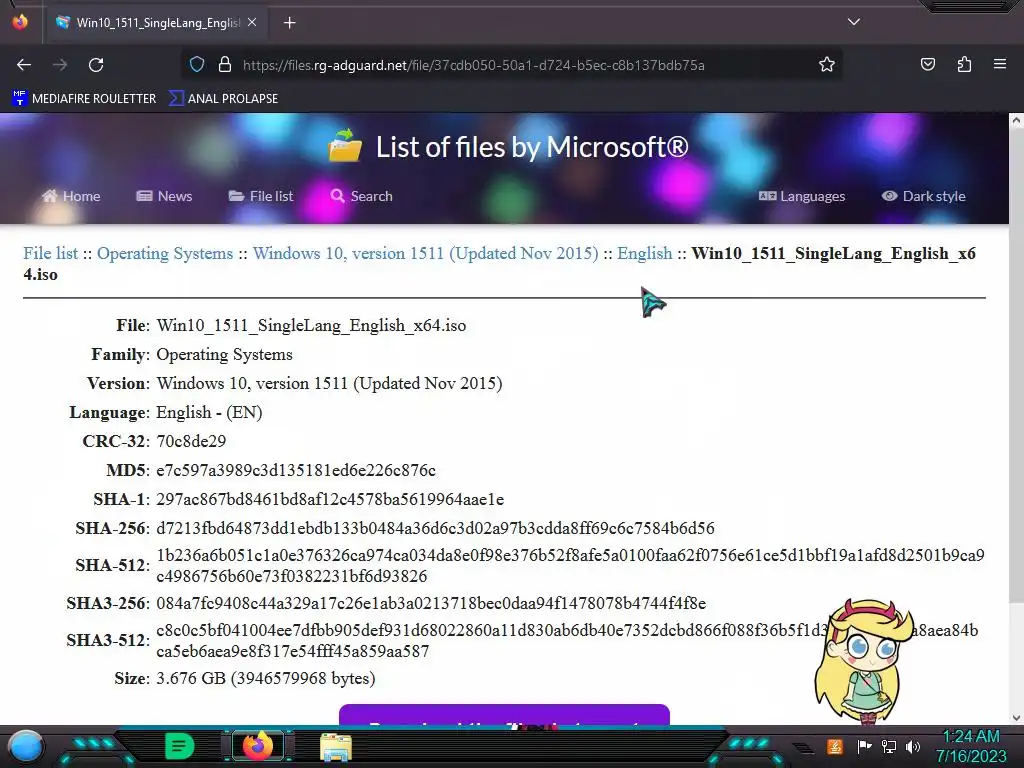Screen dimensions: 1024x768
Task: Click the Firefox taskbar icon
Action: click(x=257, y=746)
